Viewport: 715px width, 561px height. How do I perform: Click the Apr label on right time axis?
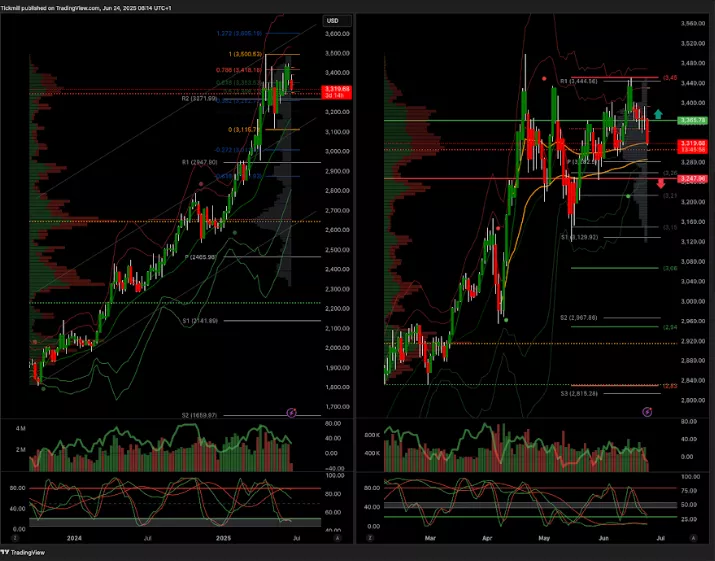[x=487, y=538]
